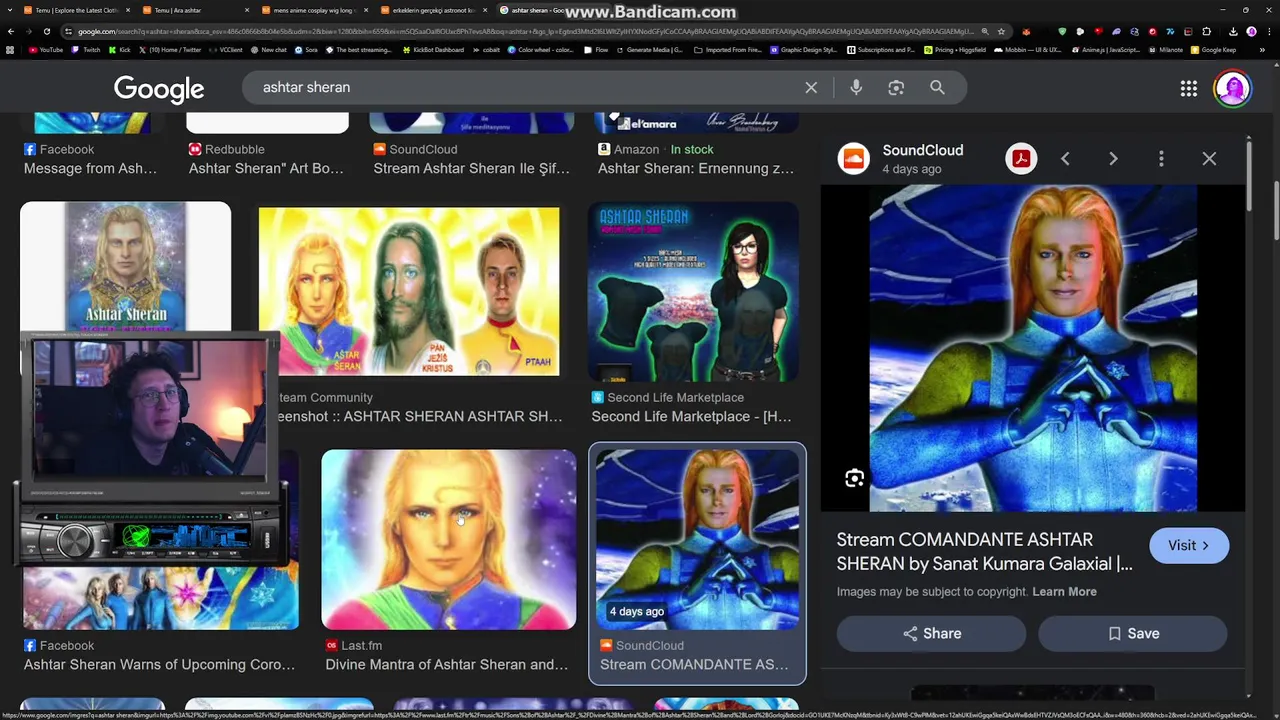Go to Google home via logo
Viewport: 1280px width, 720px height.
tap(159, 89)
